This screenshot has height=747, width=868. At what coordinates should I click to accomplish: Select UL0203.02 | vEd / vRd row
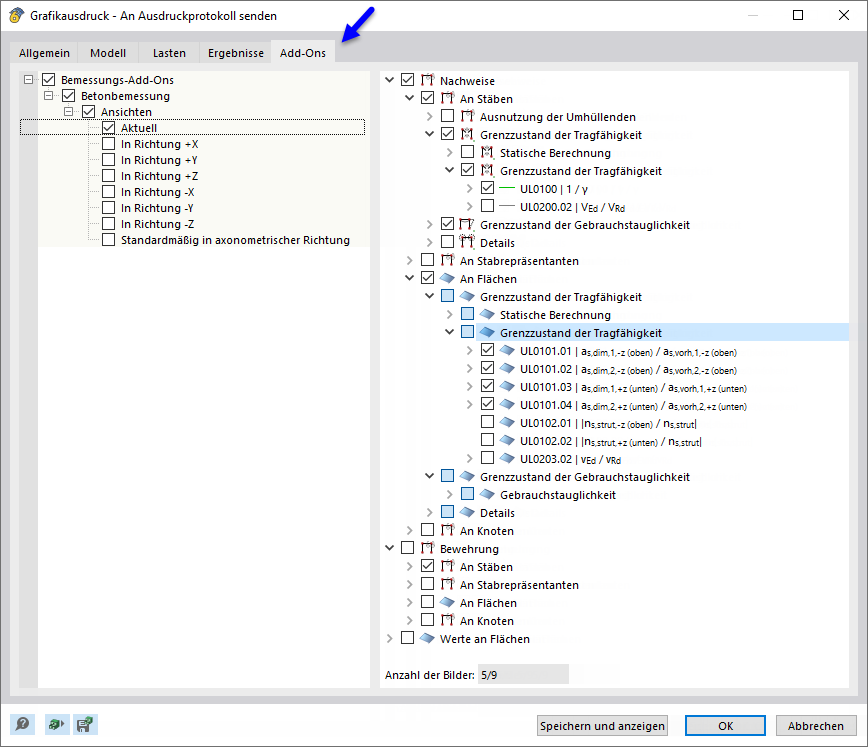570,458
